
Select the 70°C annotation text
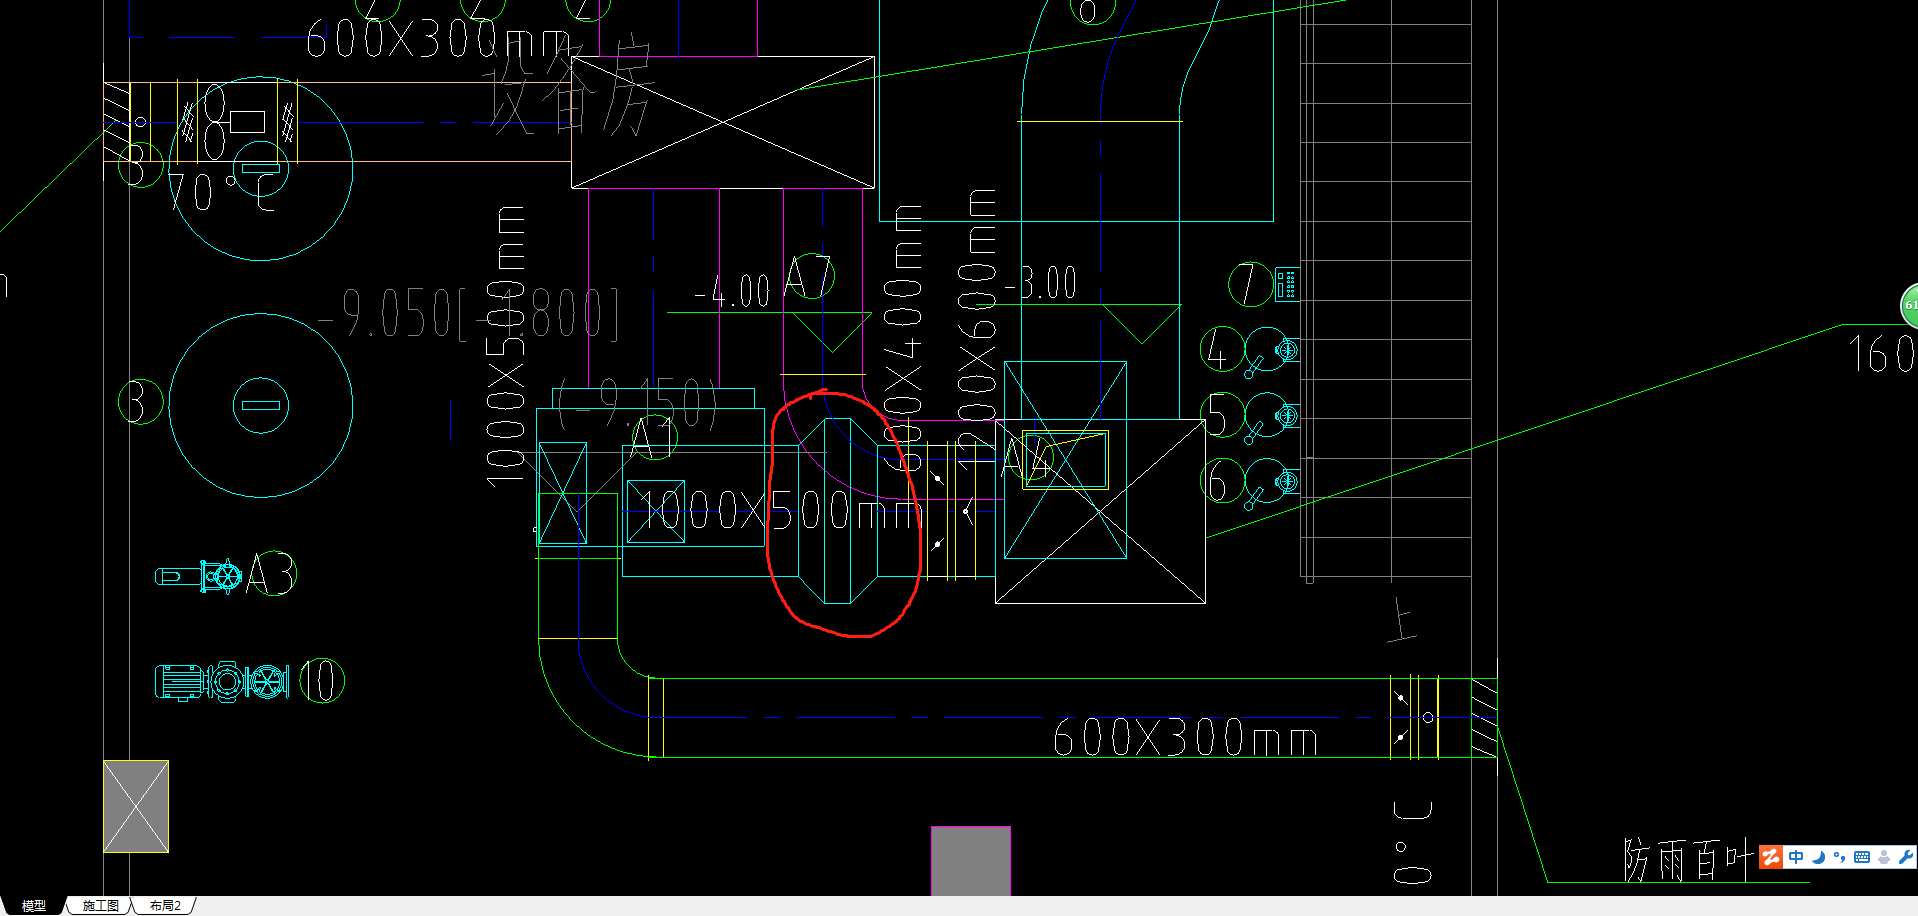pyautogui.click(x=221, y=192)
